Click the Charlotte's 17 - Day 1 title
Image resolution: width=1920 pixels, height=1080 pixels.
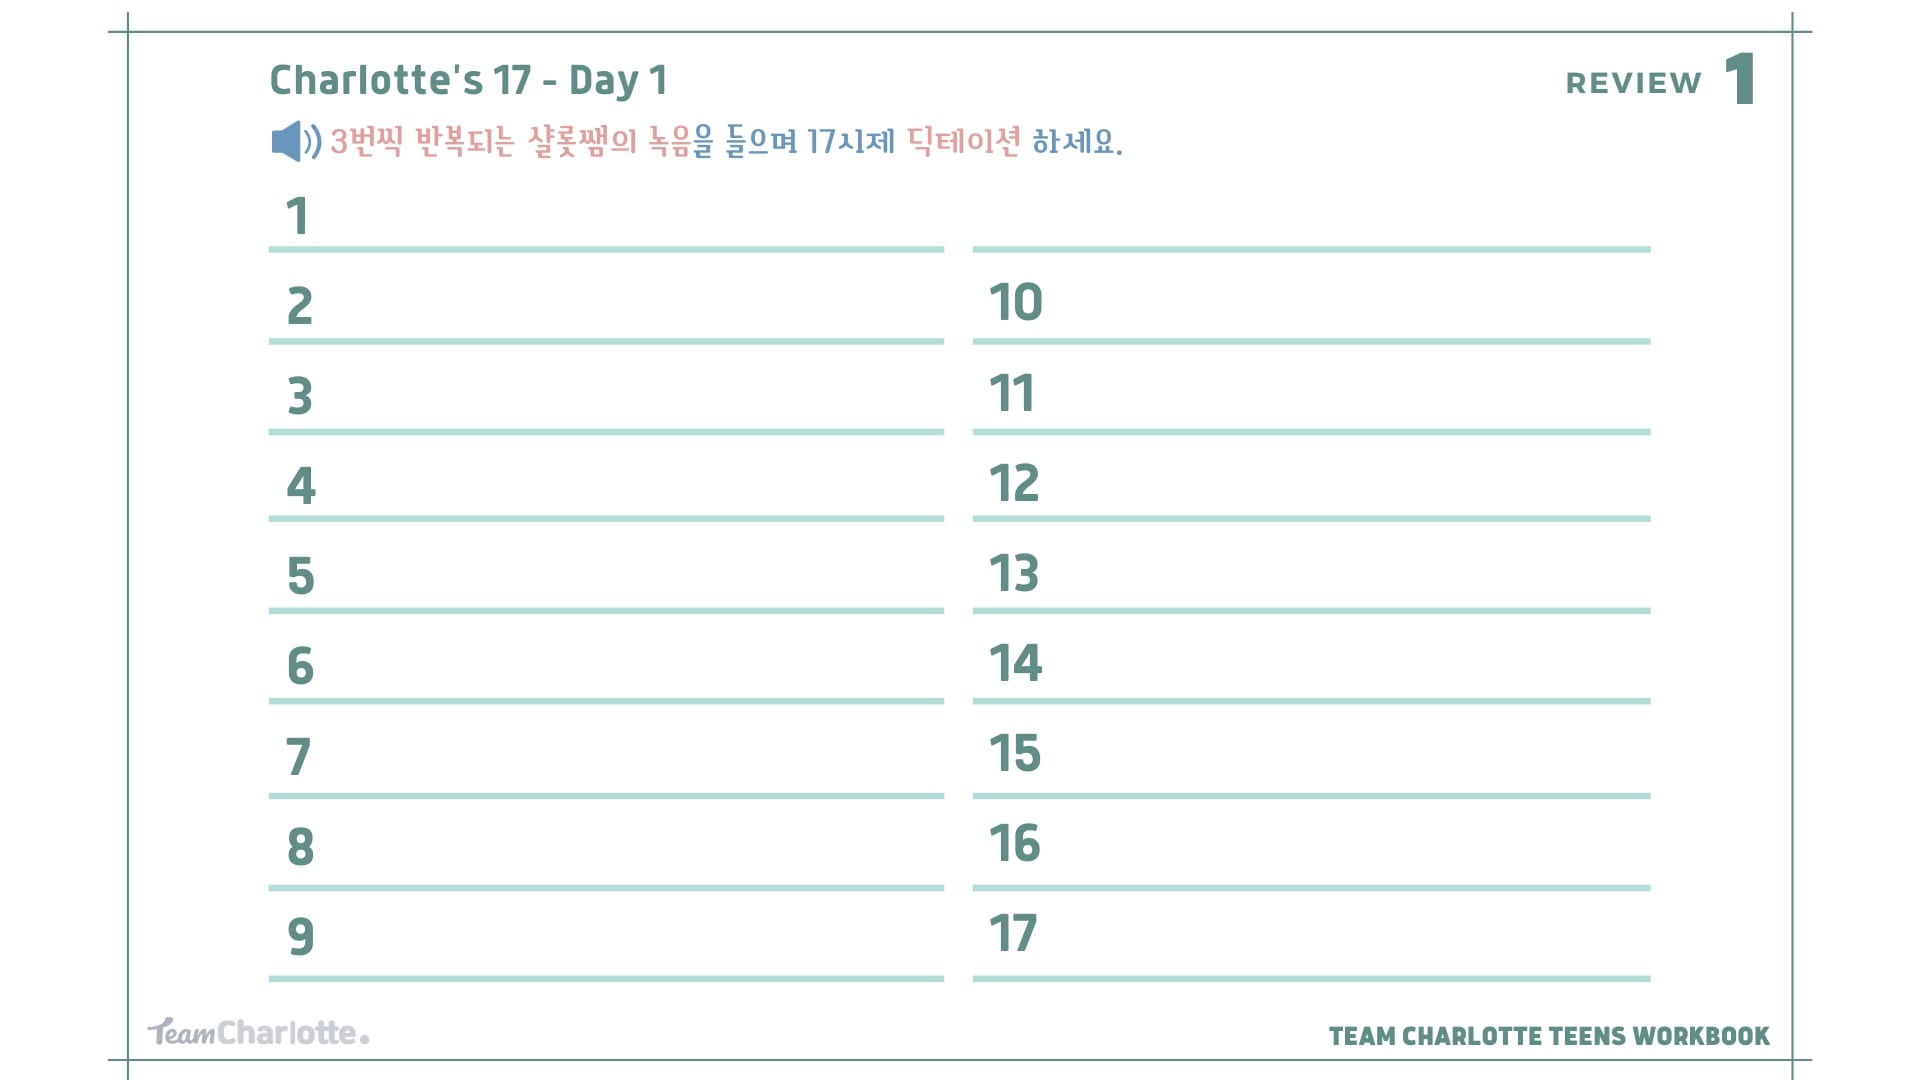pyautogui.click(x=468, y=80)
